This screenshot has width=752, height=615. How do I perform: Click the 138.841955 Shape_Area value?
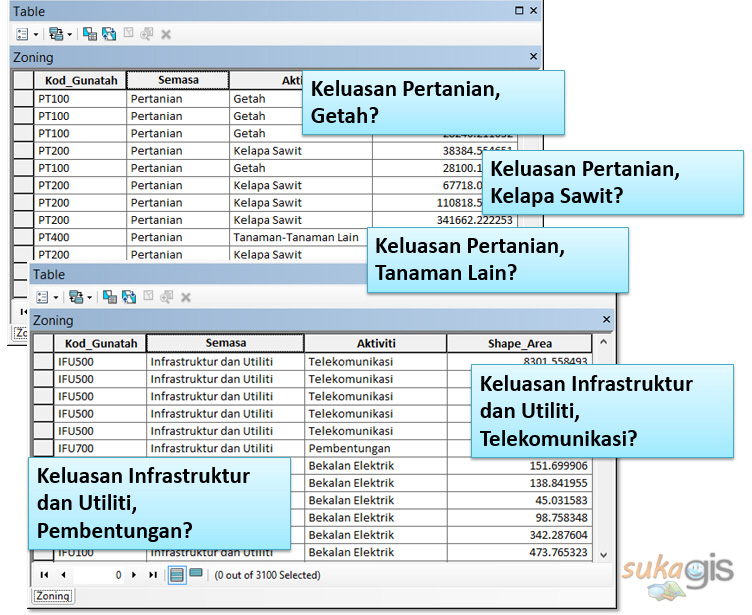(558, 483)
